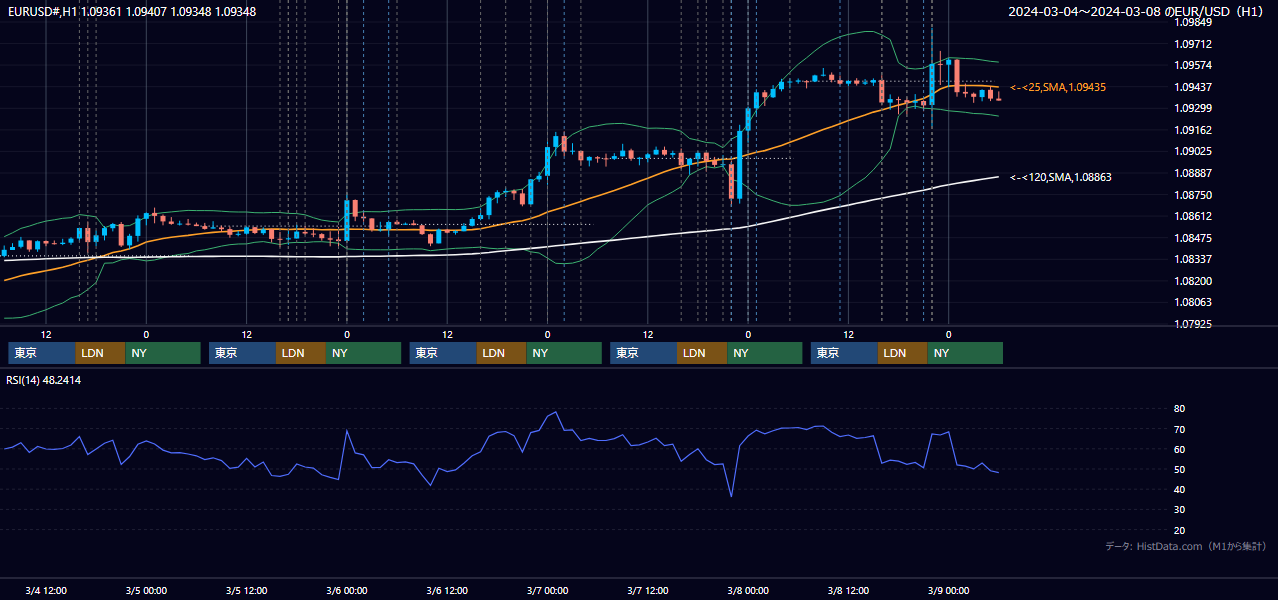
Task: Select the 3/6 00:00 time label
Action: pyautogui.click(x=347, y=591)
